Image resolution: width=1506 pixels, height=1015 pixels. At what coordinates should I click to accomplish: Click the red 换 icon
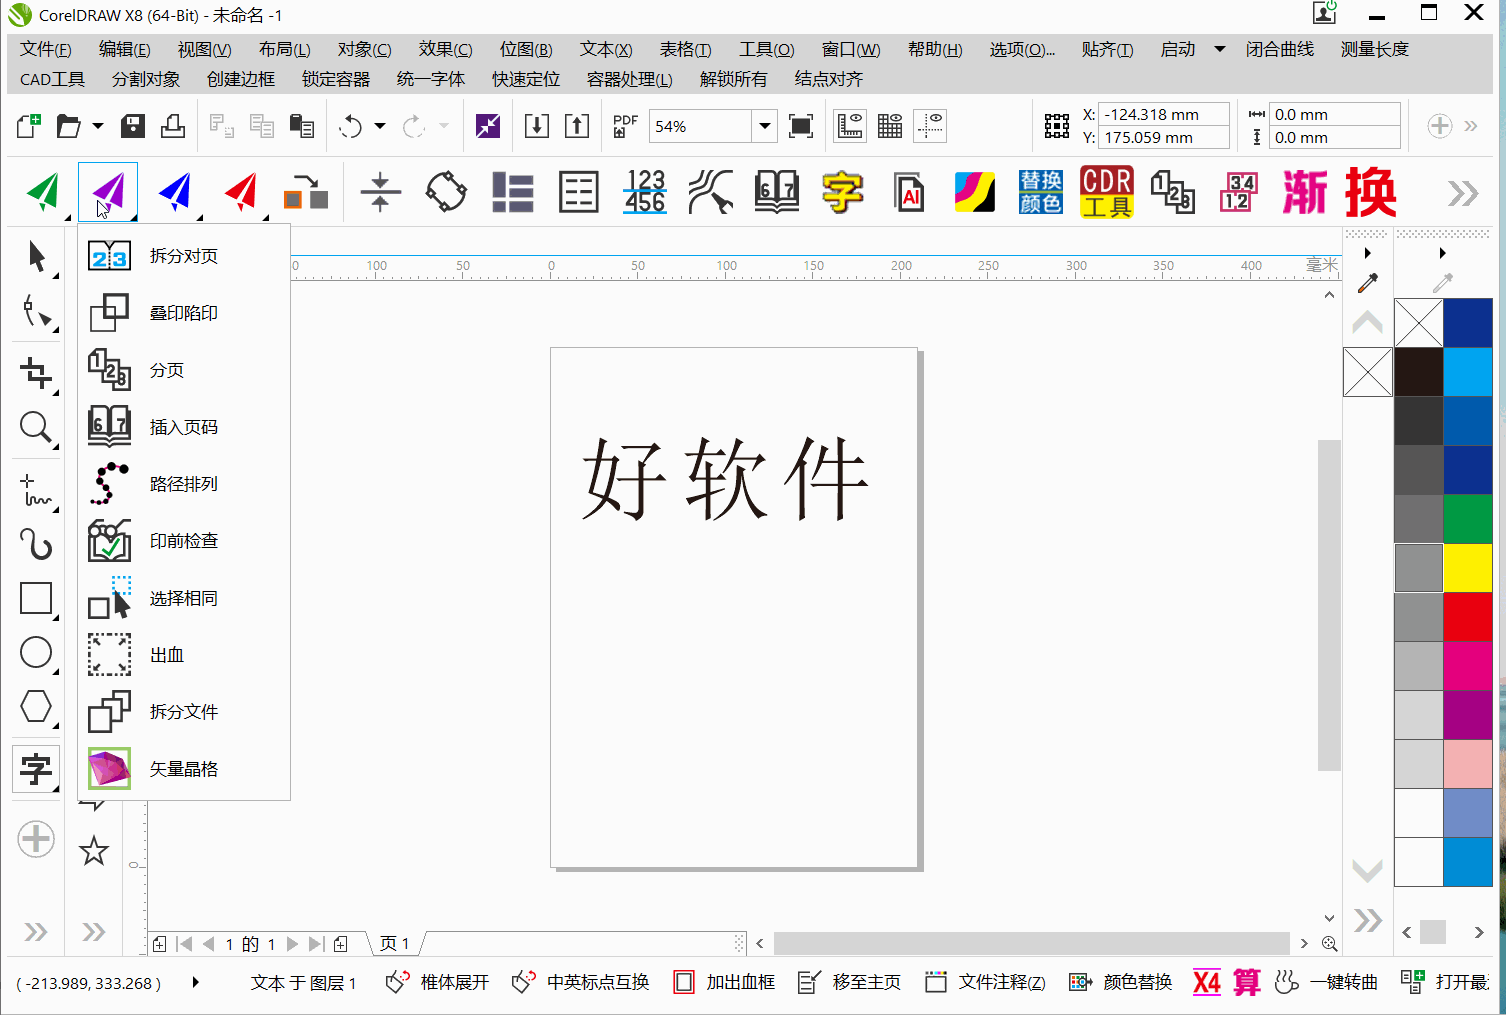point(1371,192)
